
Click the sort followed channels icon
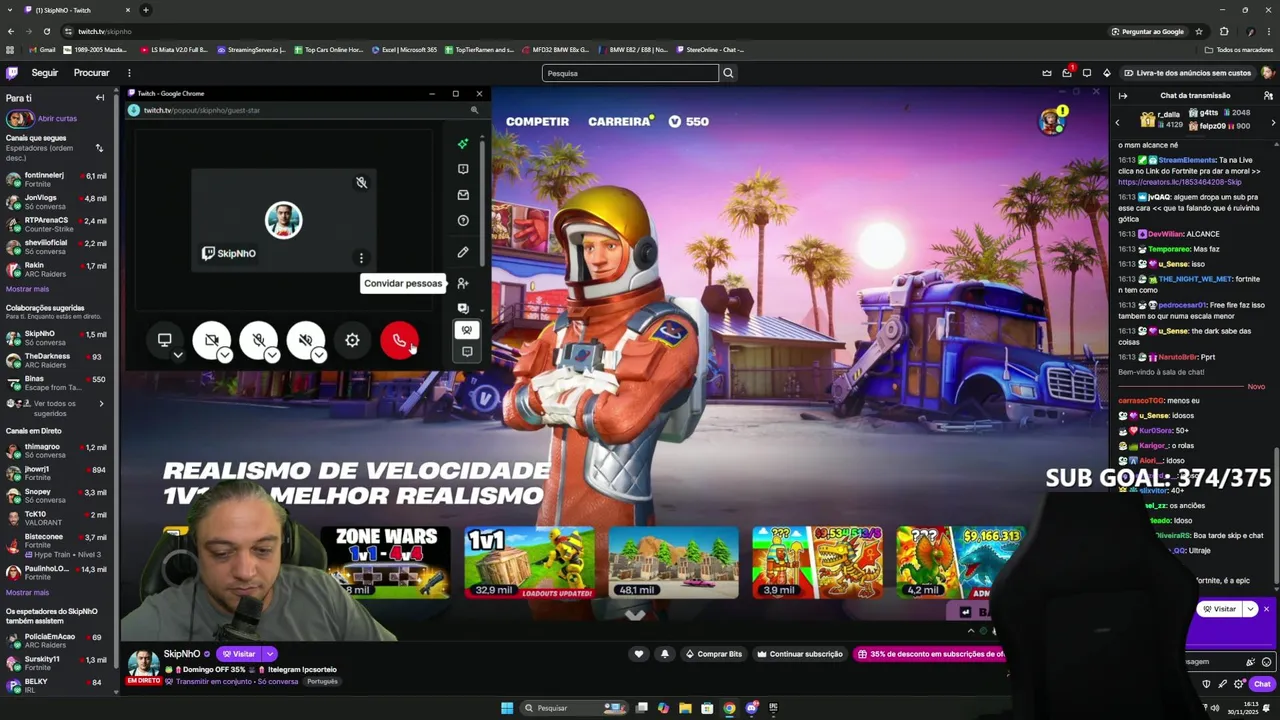pyautogui.click(x=99, y=148)
